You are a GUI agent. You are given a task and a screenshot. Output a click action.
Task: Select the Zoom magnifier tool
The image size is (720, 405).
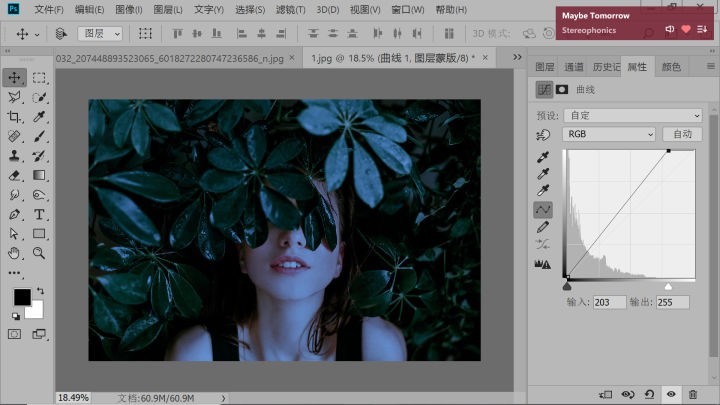(39, 253)
